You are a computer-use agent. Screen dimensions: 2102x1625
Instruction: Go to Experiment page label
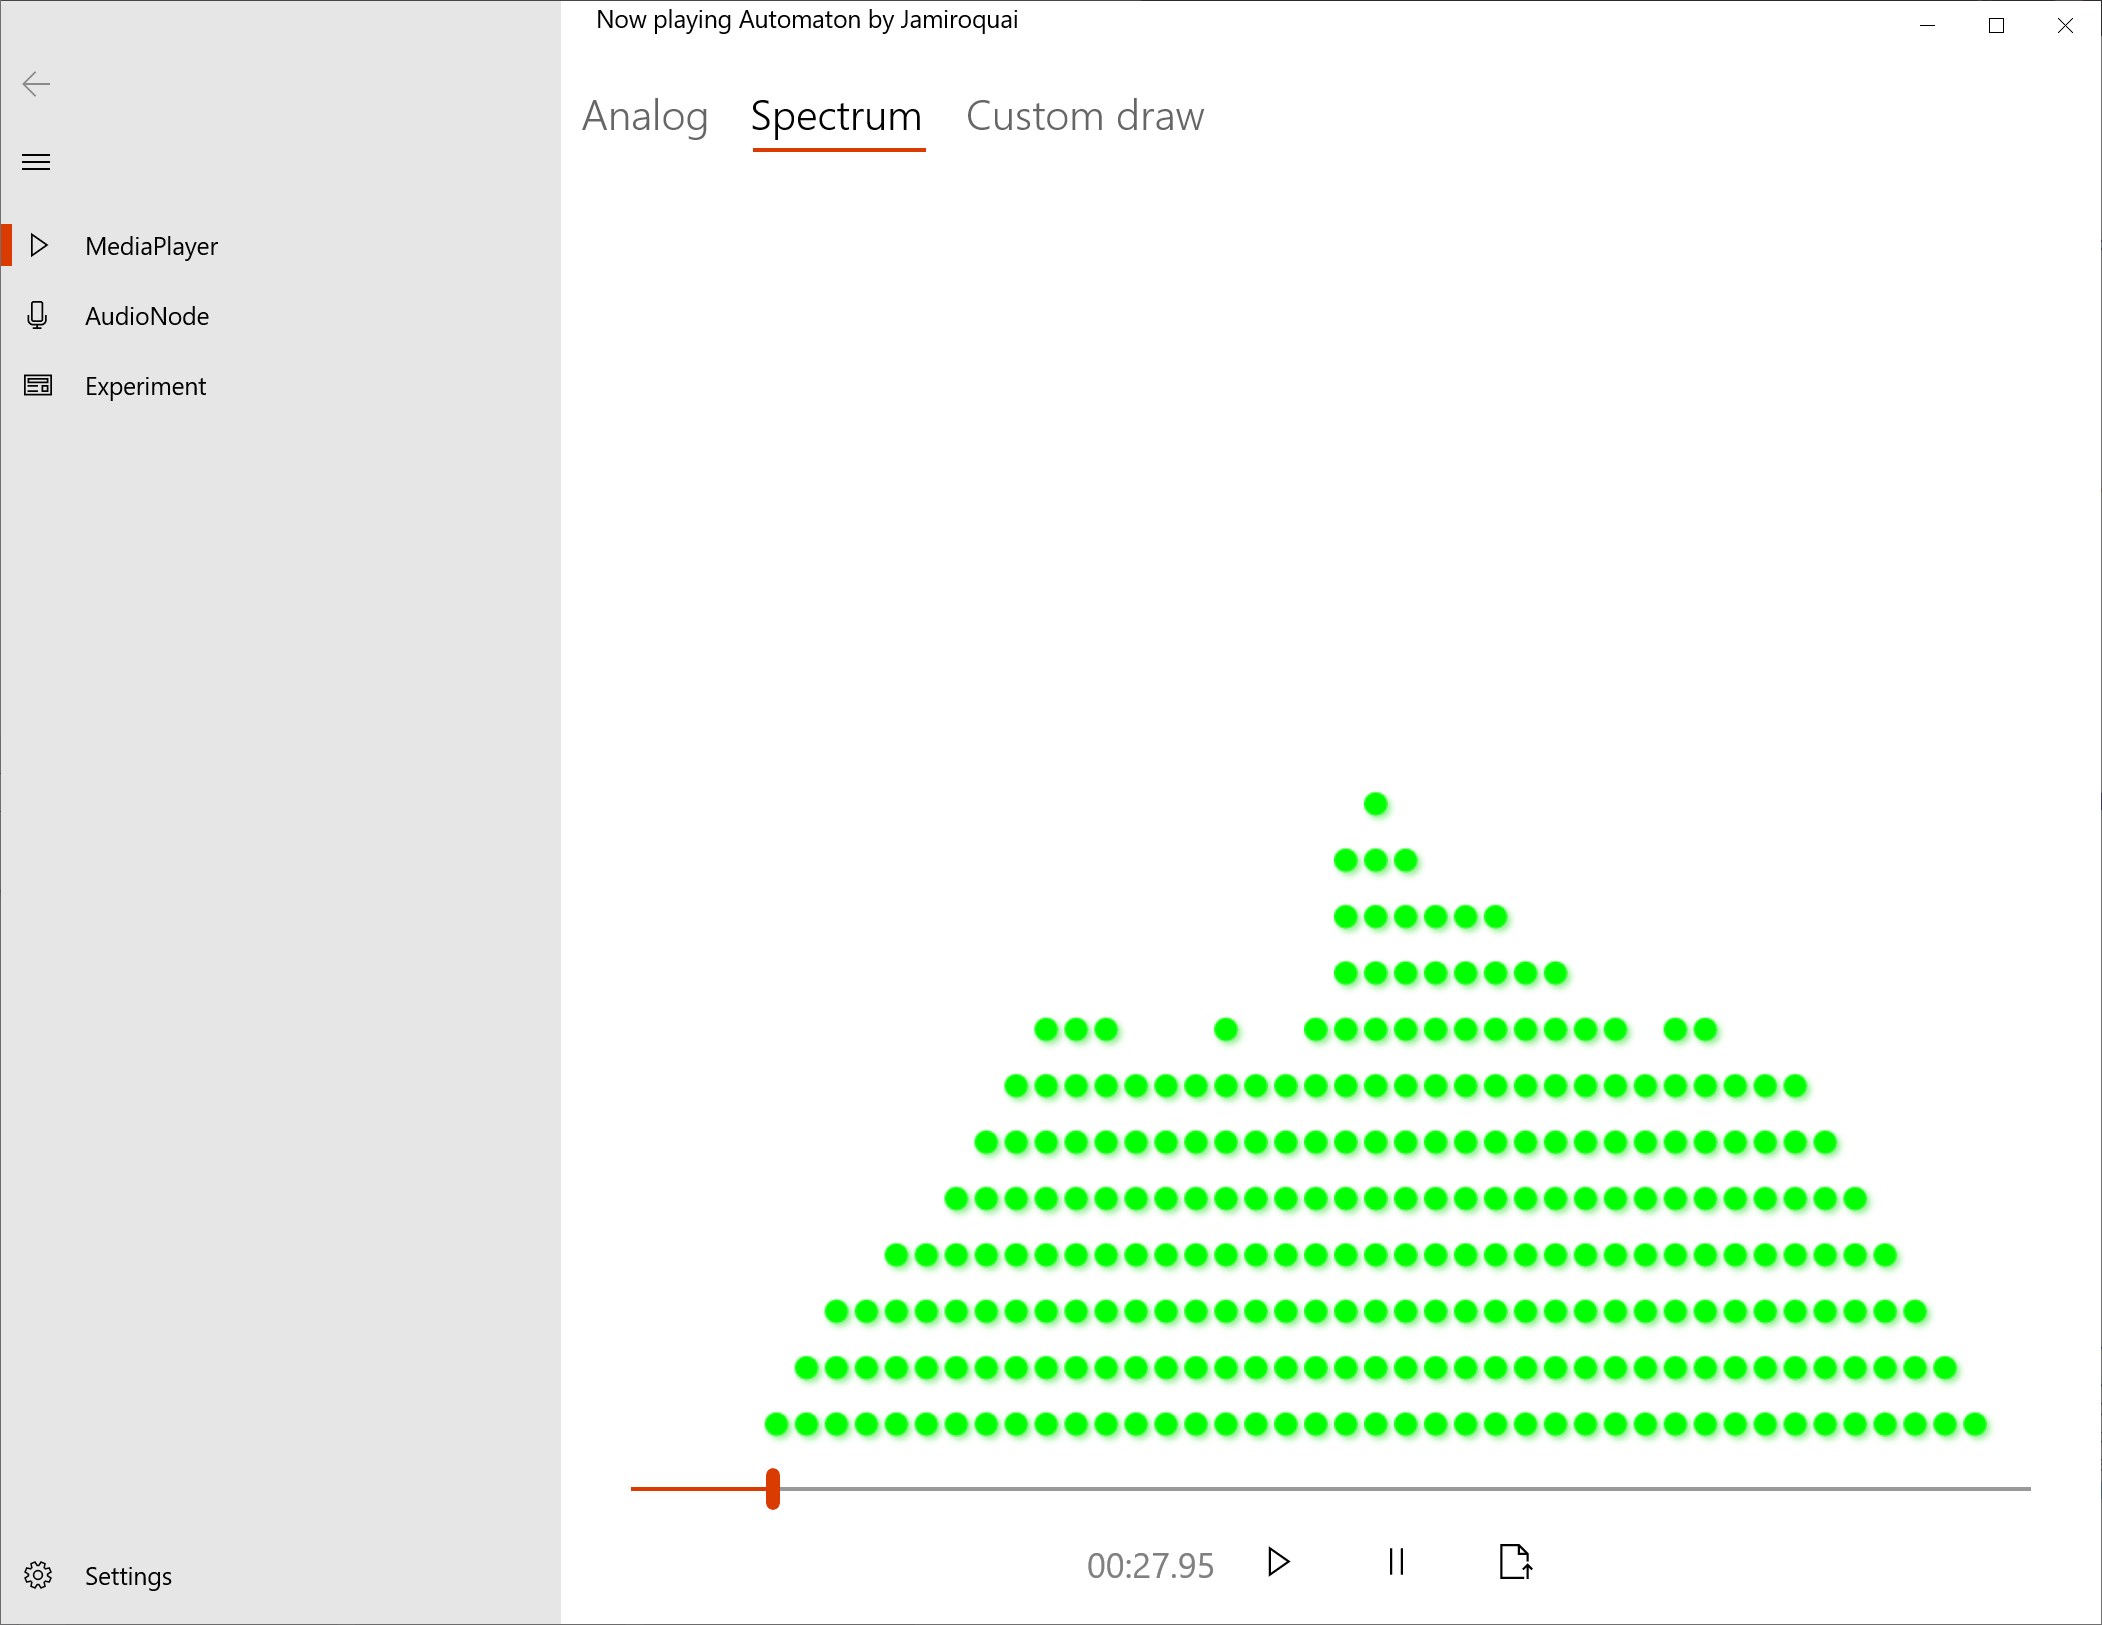[x=145, y=386]
